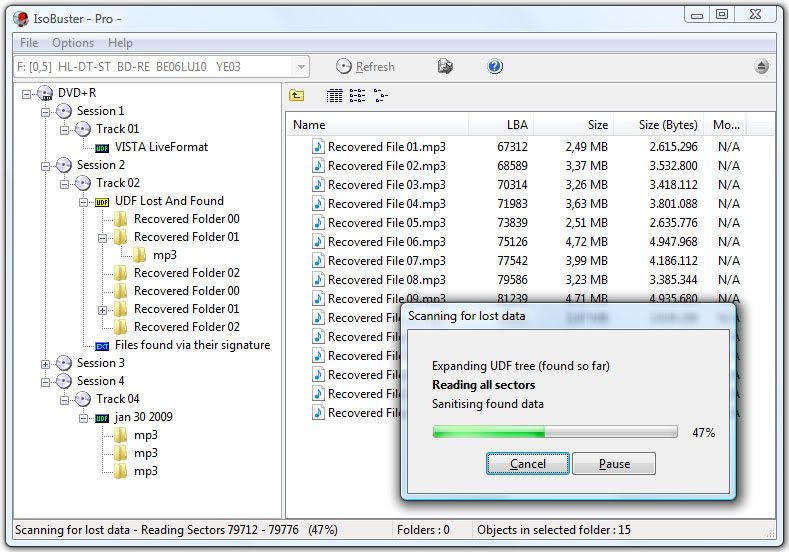Pause the lost data scan
This screenshot has height=552, width=789.
tap(614, 464)
